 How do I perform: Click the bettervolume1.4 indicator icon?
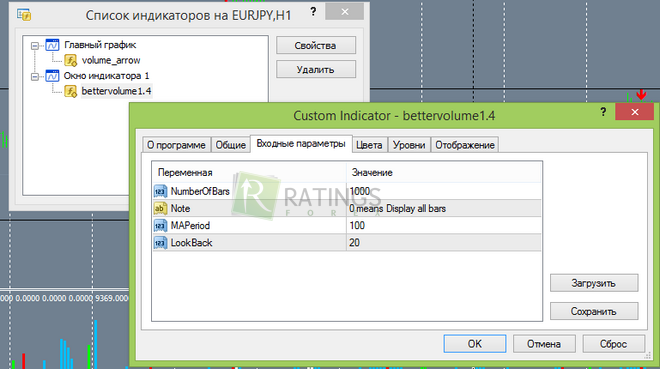click(70, 91)
